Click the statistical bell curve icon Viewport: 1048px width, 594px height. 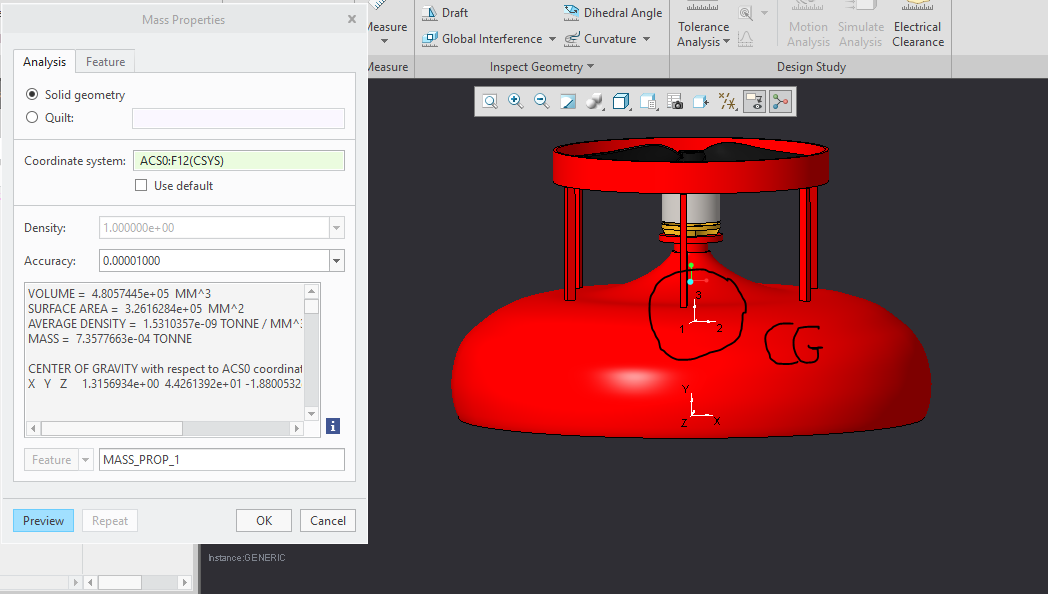[x=745, y=39]
